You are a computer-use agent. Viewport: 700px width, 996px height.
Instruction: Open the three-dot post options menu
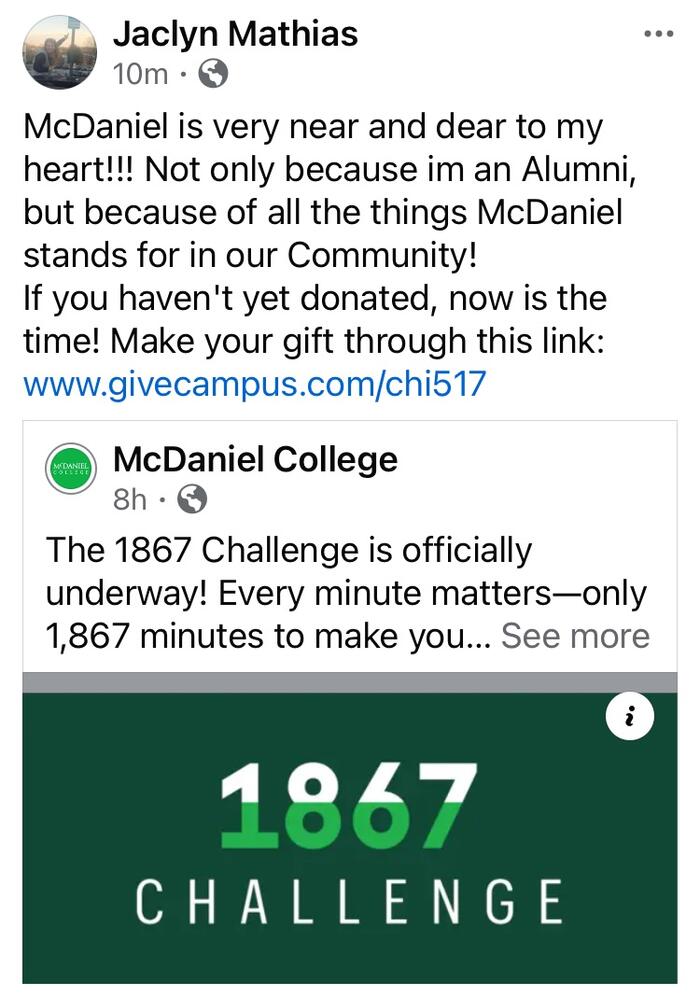pos(659,34)
